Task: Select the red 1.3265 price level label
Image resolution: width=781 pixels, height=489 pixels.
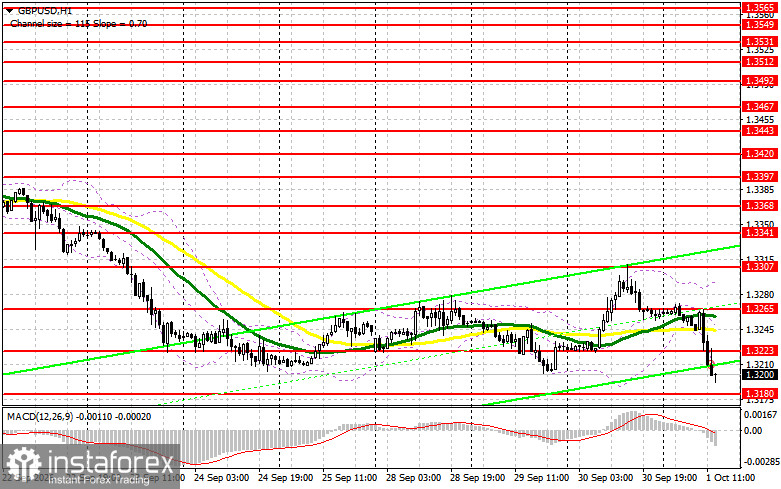Action: pyautogui.click(x=759, y=309)
